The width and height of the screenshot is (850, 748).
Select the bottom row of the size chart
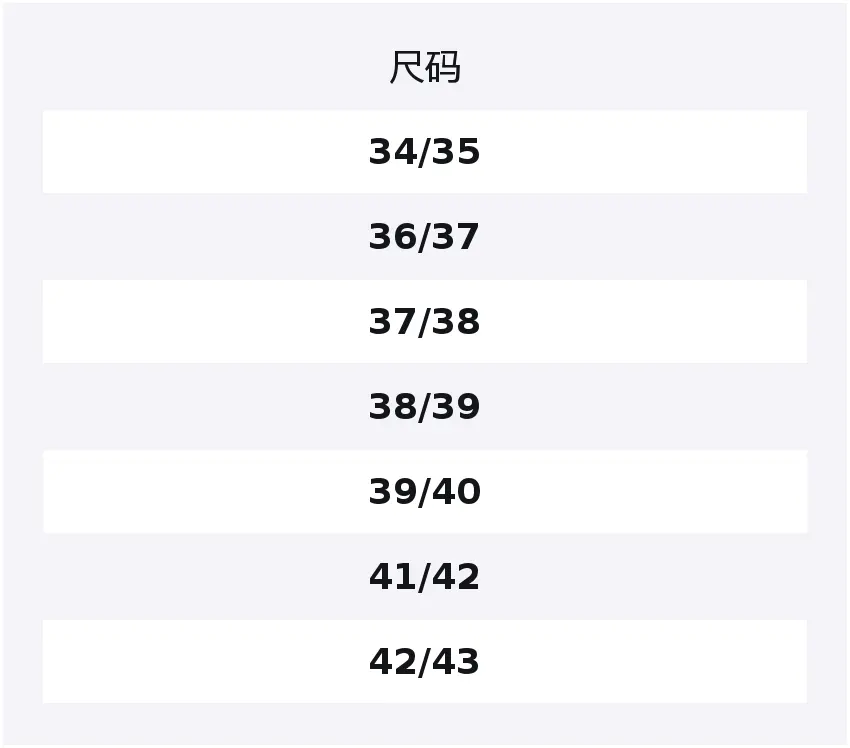coord(424,662)
